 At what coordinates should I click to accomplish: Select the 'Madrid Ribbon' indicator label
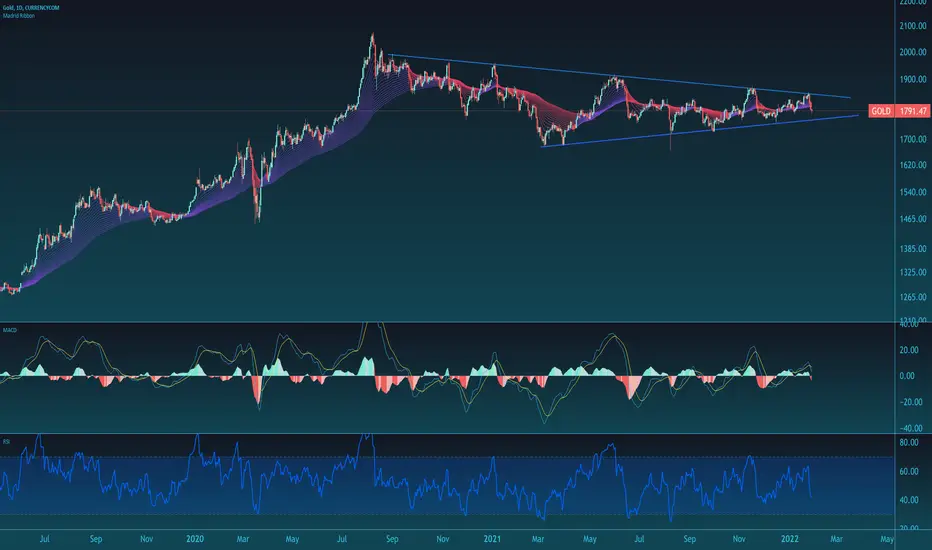18,16
